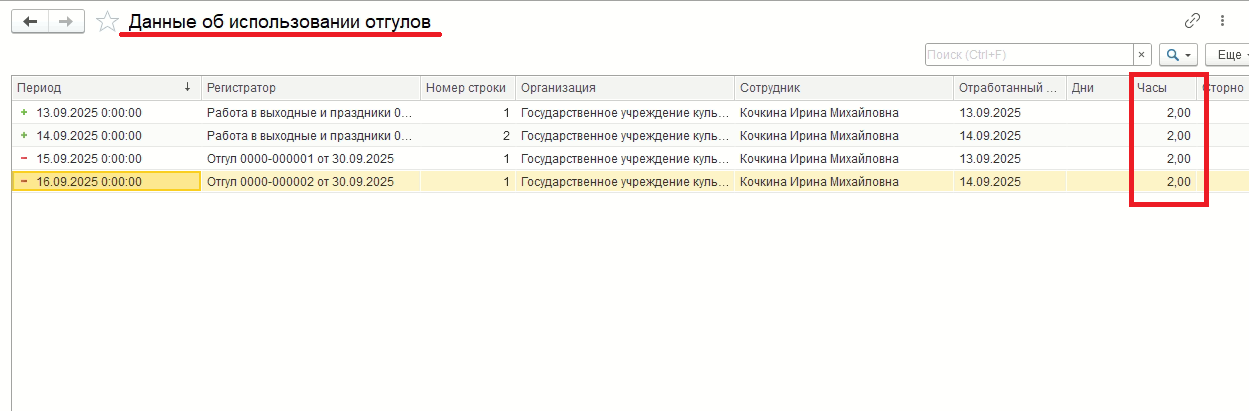
Task: Click the red minus icon in the 16.09.2025 row
Action: tap(24, 181)
